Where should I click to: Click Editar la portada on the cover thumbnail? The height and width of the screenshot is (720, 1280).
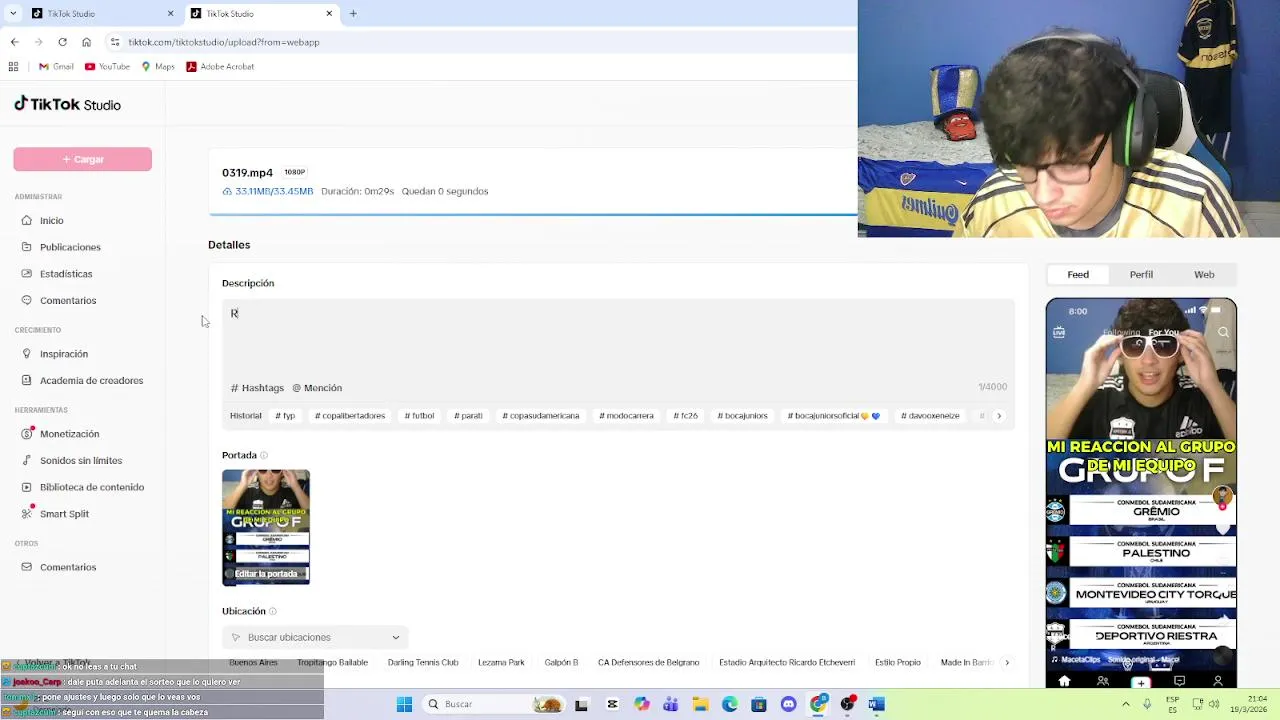click(266, 574)
